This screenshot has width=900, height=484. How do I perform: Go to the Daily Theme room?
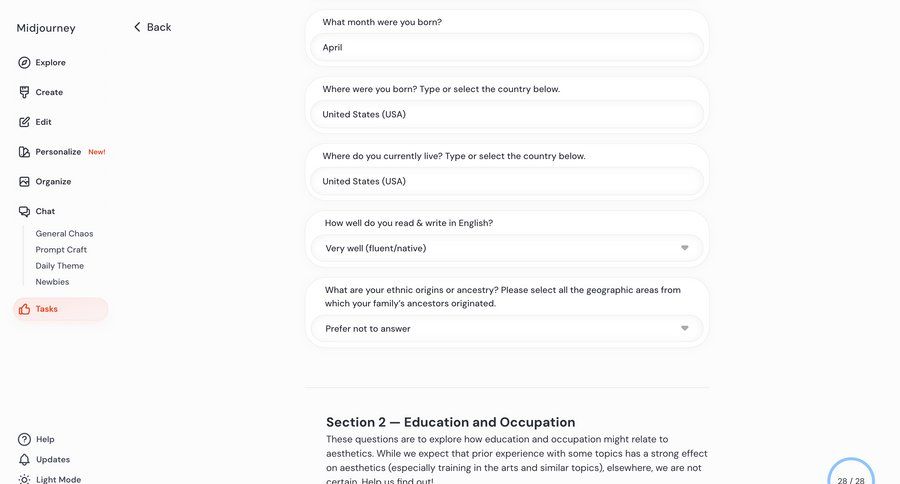(x=60, y=266)
